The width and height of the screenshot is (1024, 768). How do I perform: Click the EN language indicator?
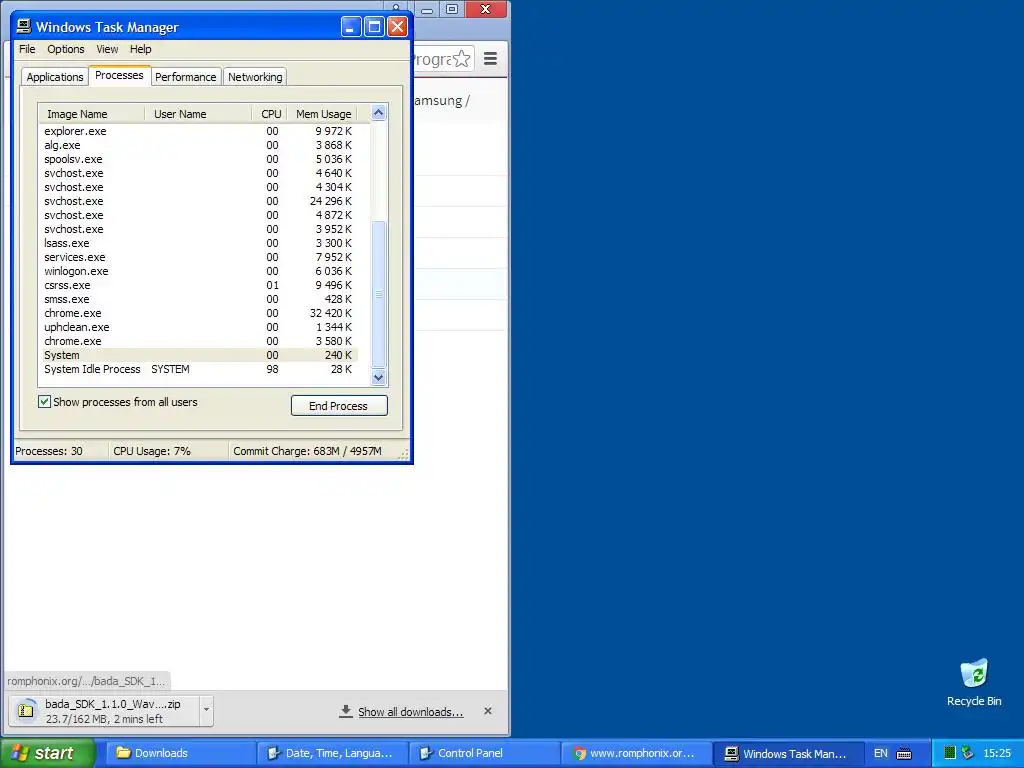880,753
